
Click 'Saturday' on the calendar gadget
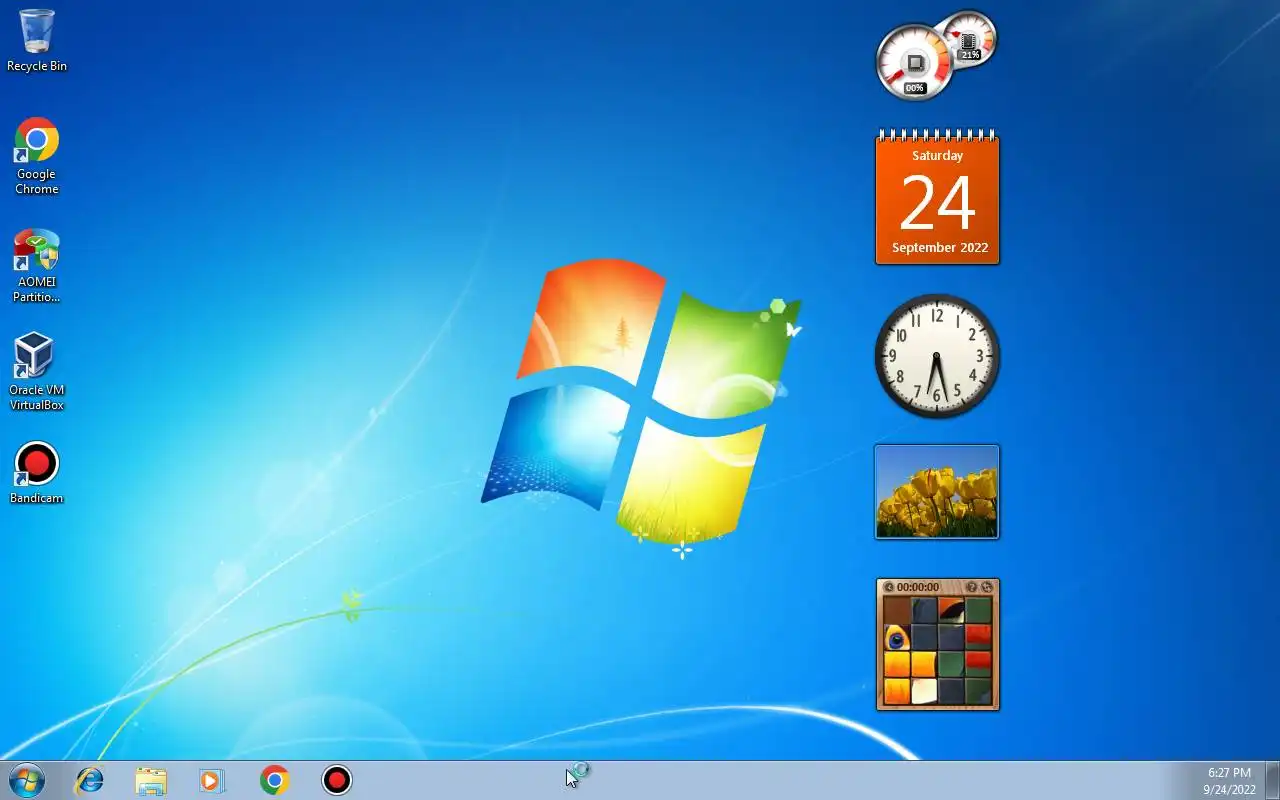click(x=937, y=155)
